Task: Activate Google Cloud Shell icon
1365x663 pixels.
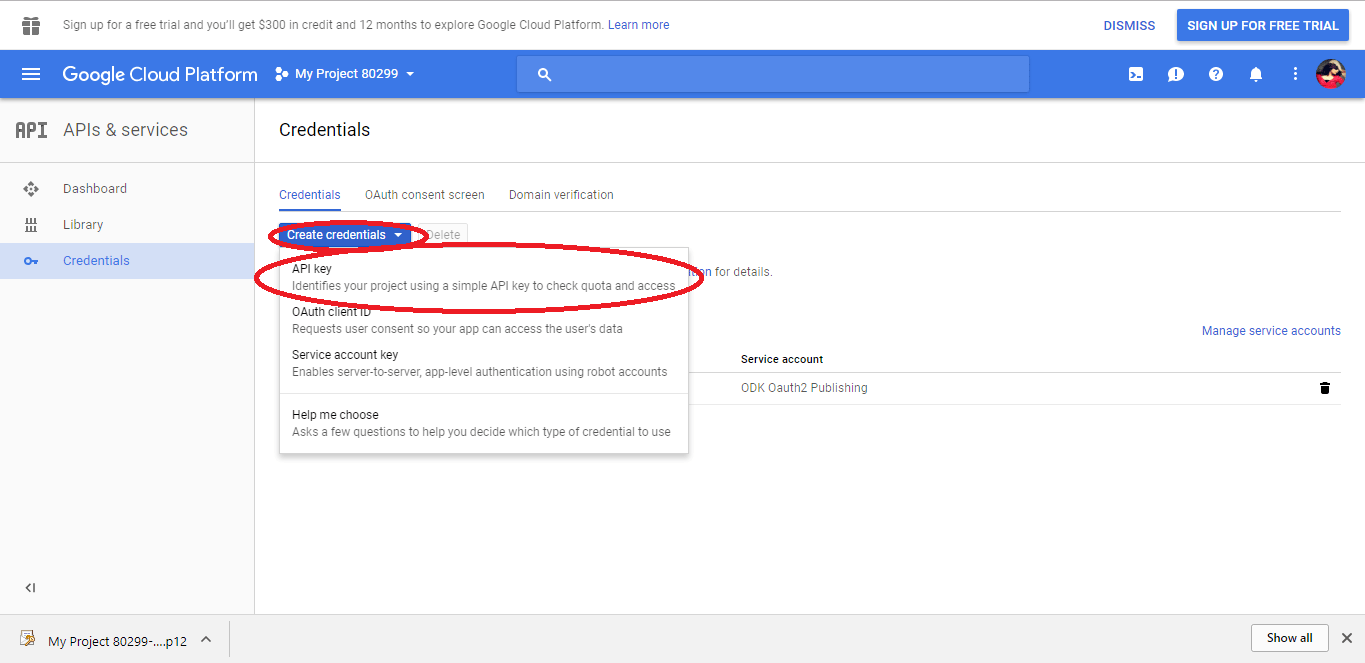Action: (x=1136, y=74)
